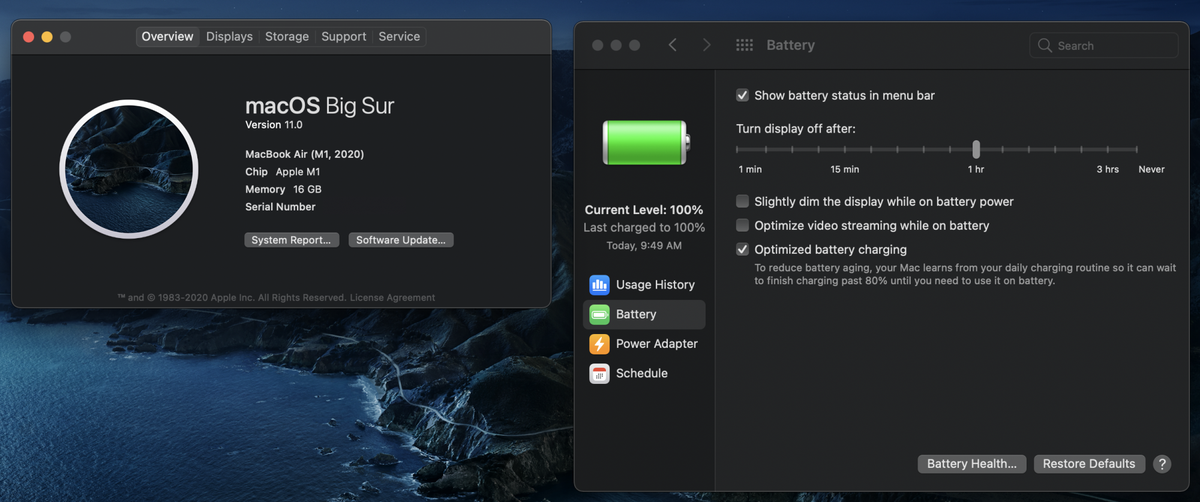Select the Power Adapter sidebar row
The width and height of the screenshot is (1200, 502).
[644, 344]
